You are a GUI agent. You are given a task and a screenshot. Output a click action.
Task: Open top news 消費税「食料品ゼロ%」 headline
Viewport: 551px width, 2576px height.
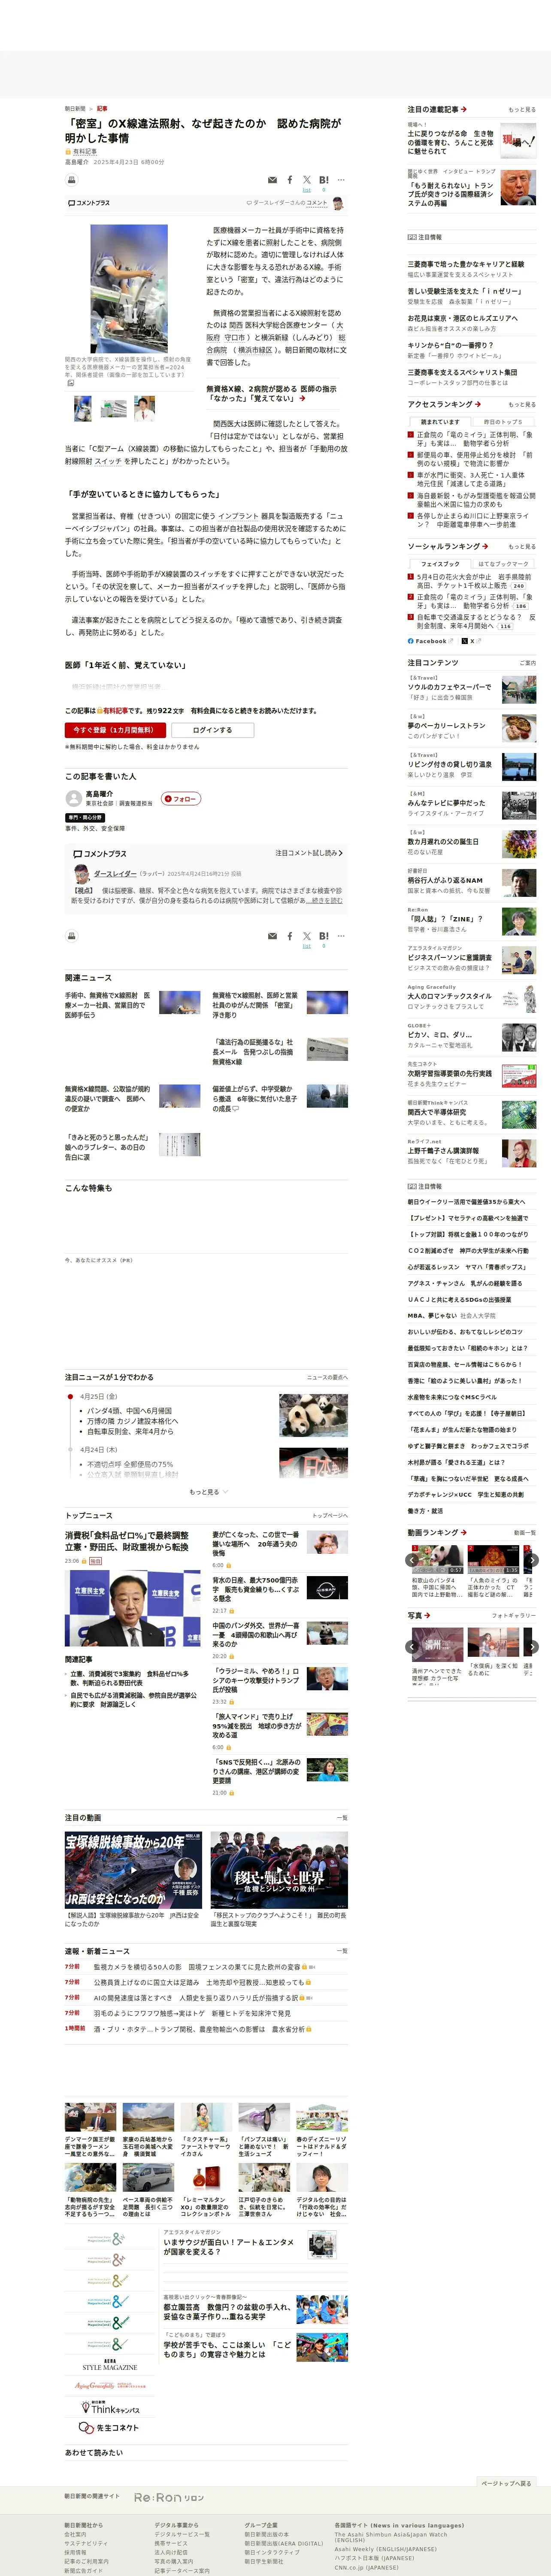127,1541
